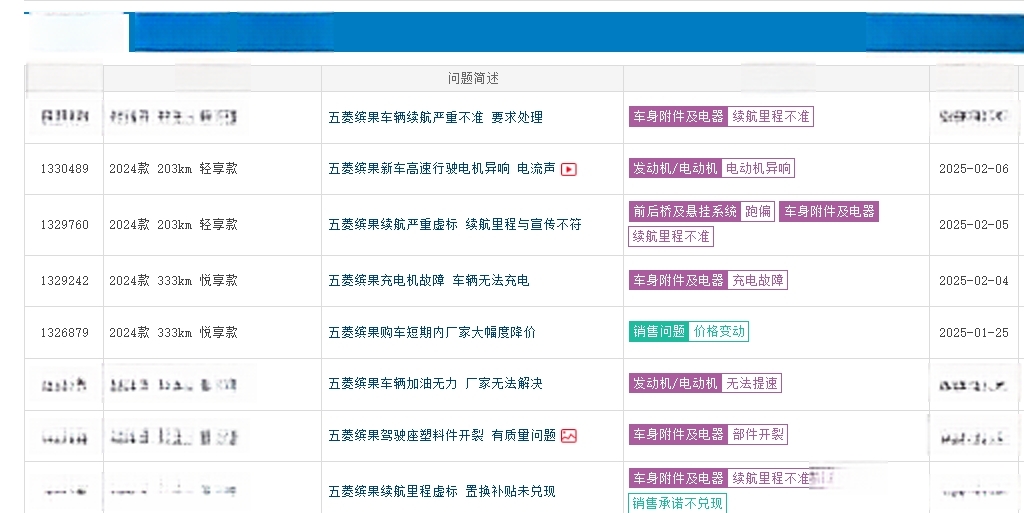Open video icon beside 电机异响 电流声 complaint

569,169
